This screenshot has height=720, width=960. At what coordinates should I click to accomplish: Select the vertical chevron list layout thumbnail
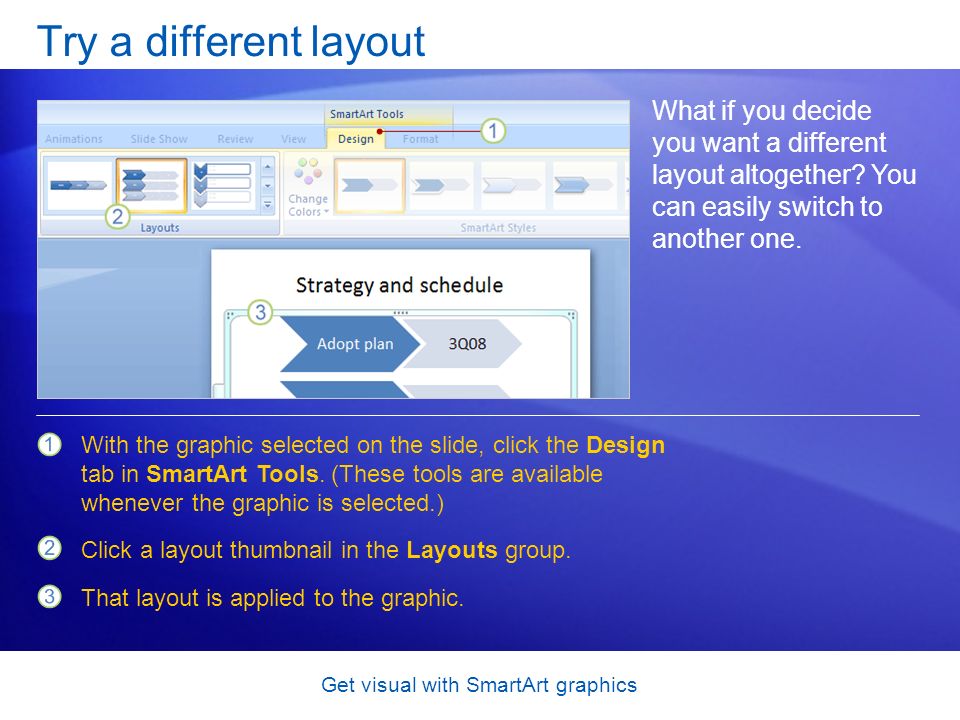click(x=223, y=184)
